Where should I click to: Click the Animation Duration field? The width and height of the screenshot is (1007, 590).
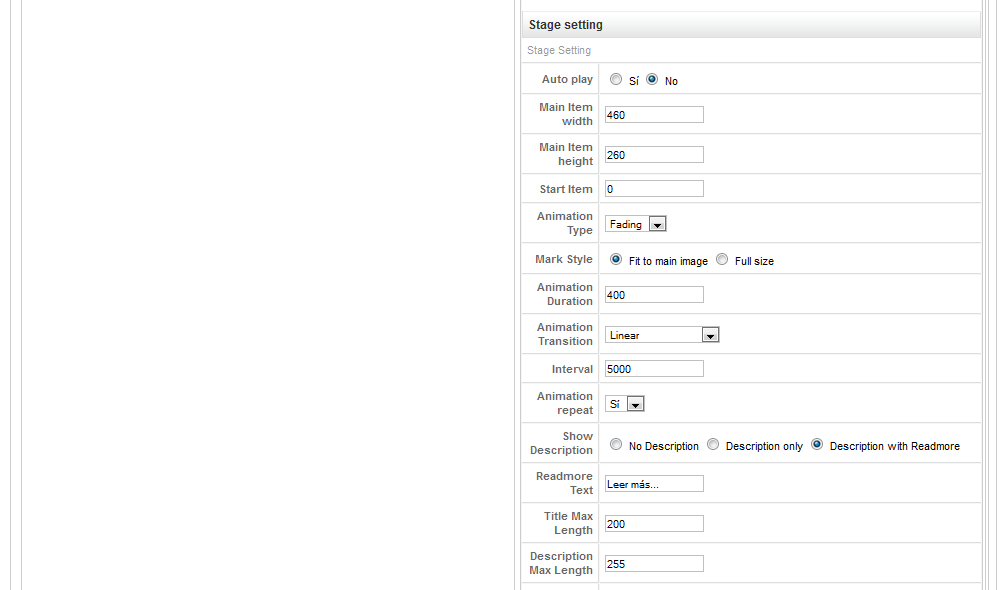point(654,295)
